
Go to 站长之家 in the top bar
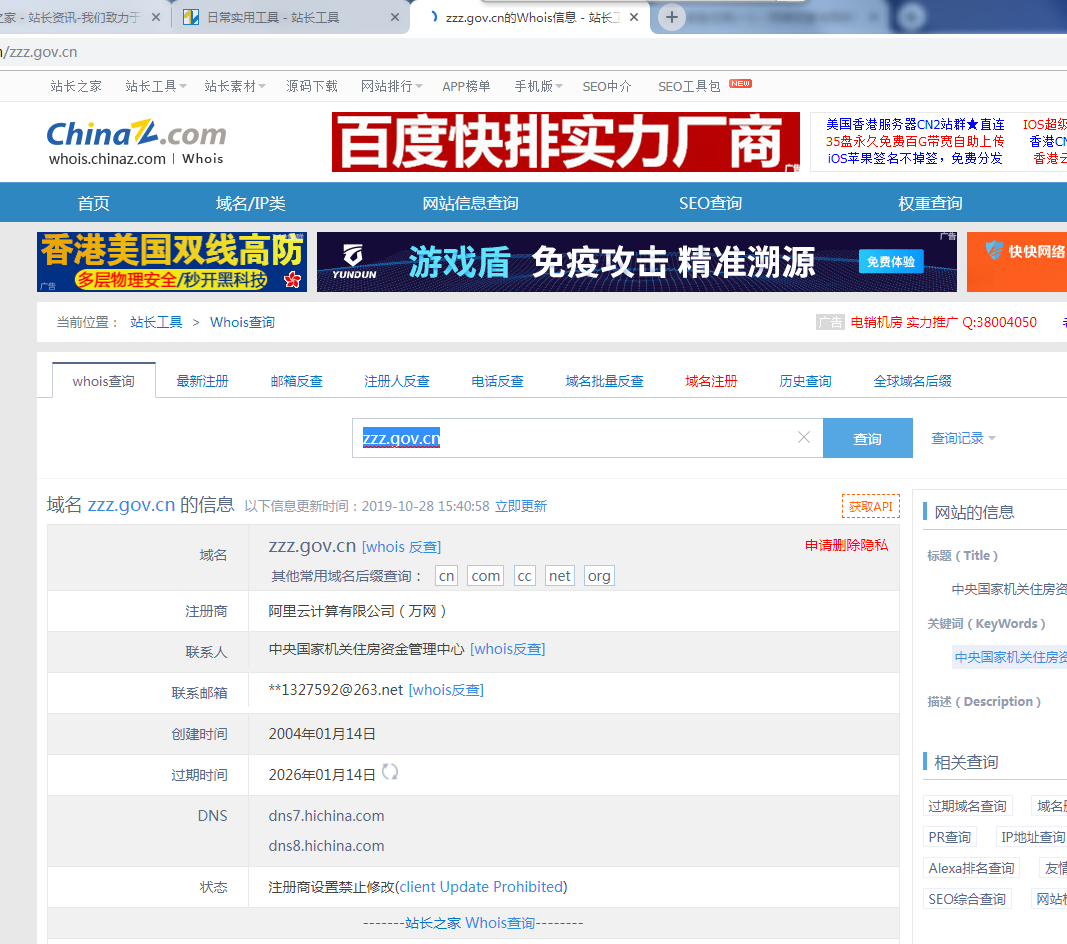point(76,86)
